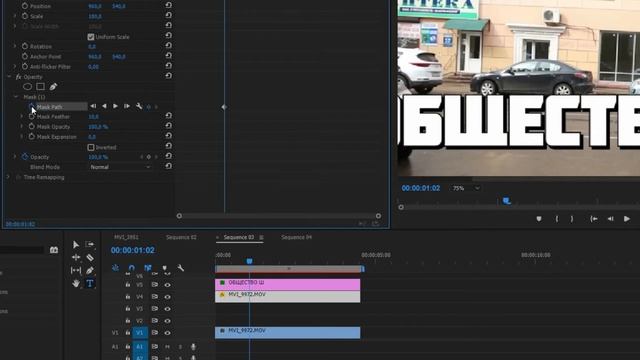Open the Program Monitor zoom level dropdown

click(466, 188)
